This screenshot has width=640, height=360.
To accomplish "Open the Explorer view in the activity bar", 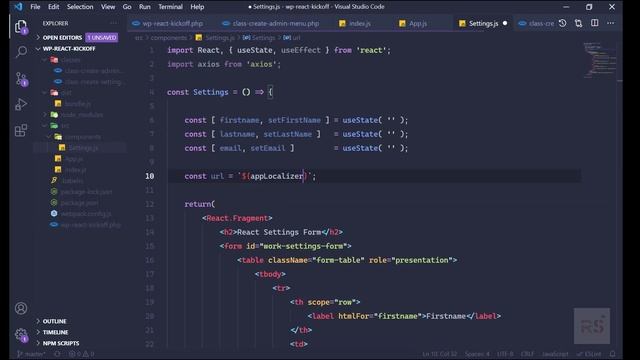I will (21, 27).
